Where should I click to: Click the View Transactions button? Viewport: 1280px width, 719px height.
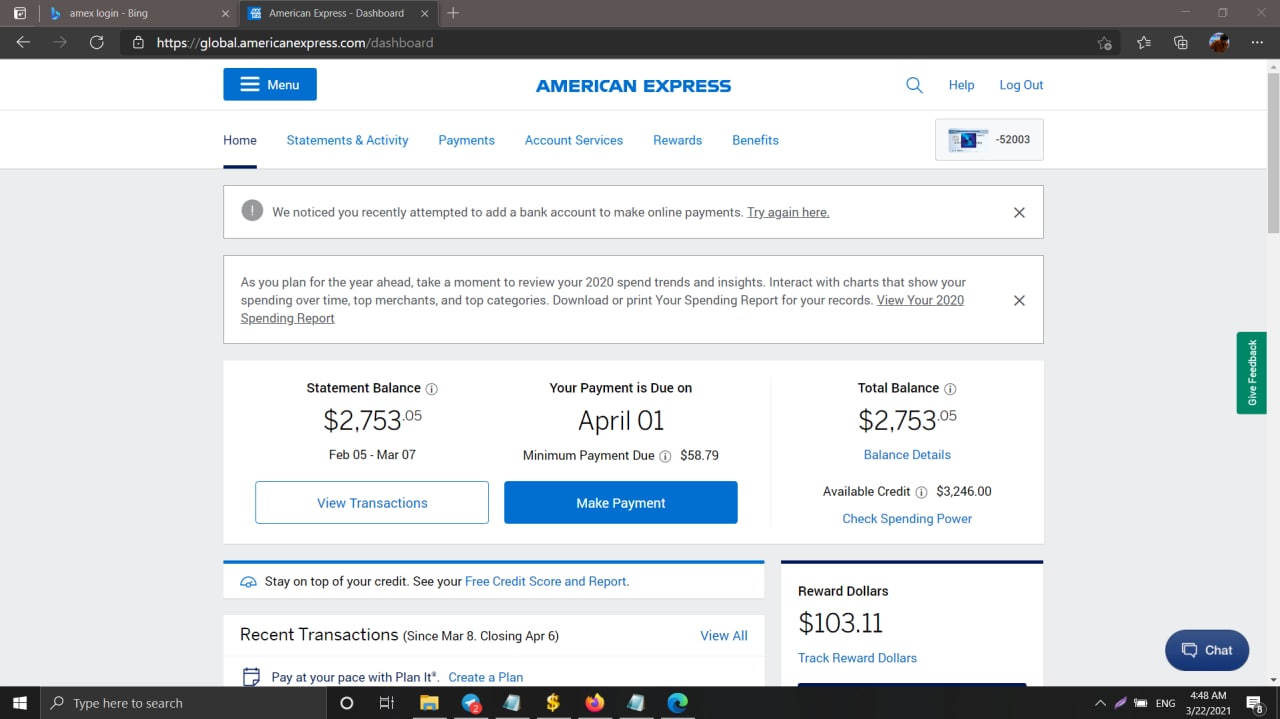(372, 503)
